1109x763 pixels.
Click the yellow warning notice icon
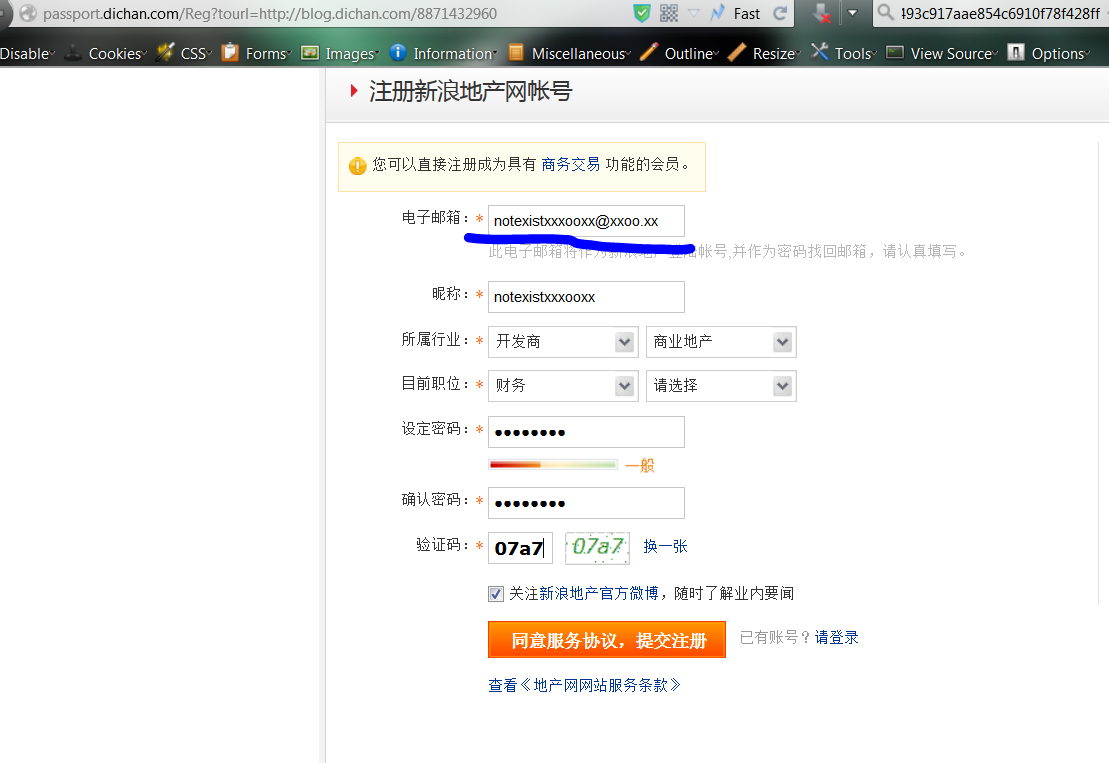[358, 166]
